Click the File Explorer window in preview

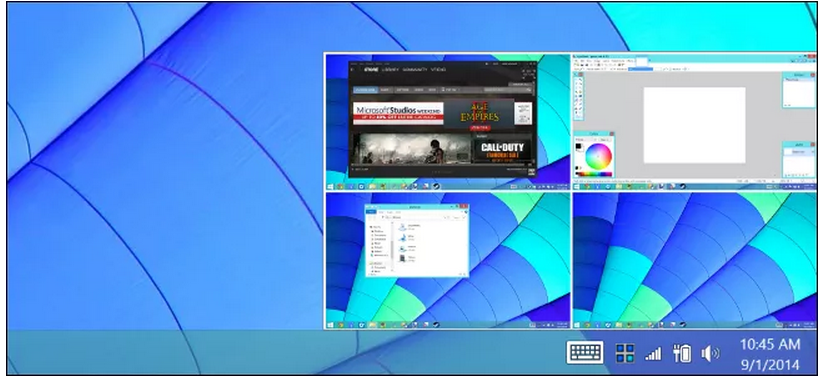(417, 240)
